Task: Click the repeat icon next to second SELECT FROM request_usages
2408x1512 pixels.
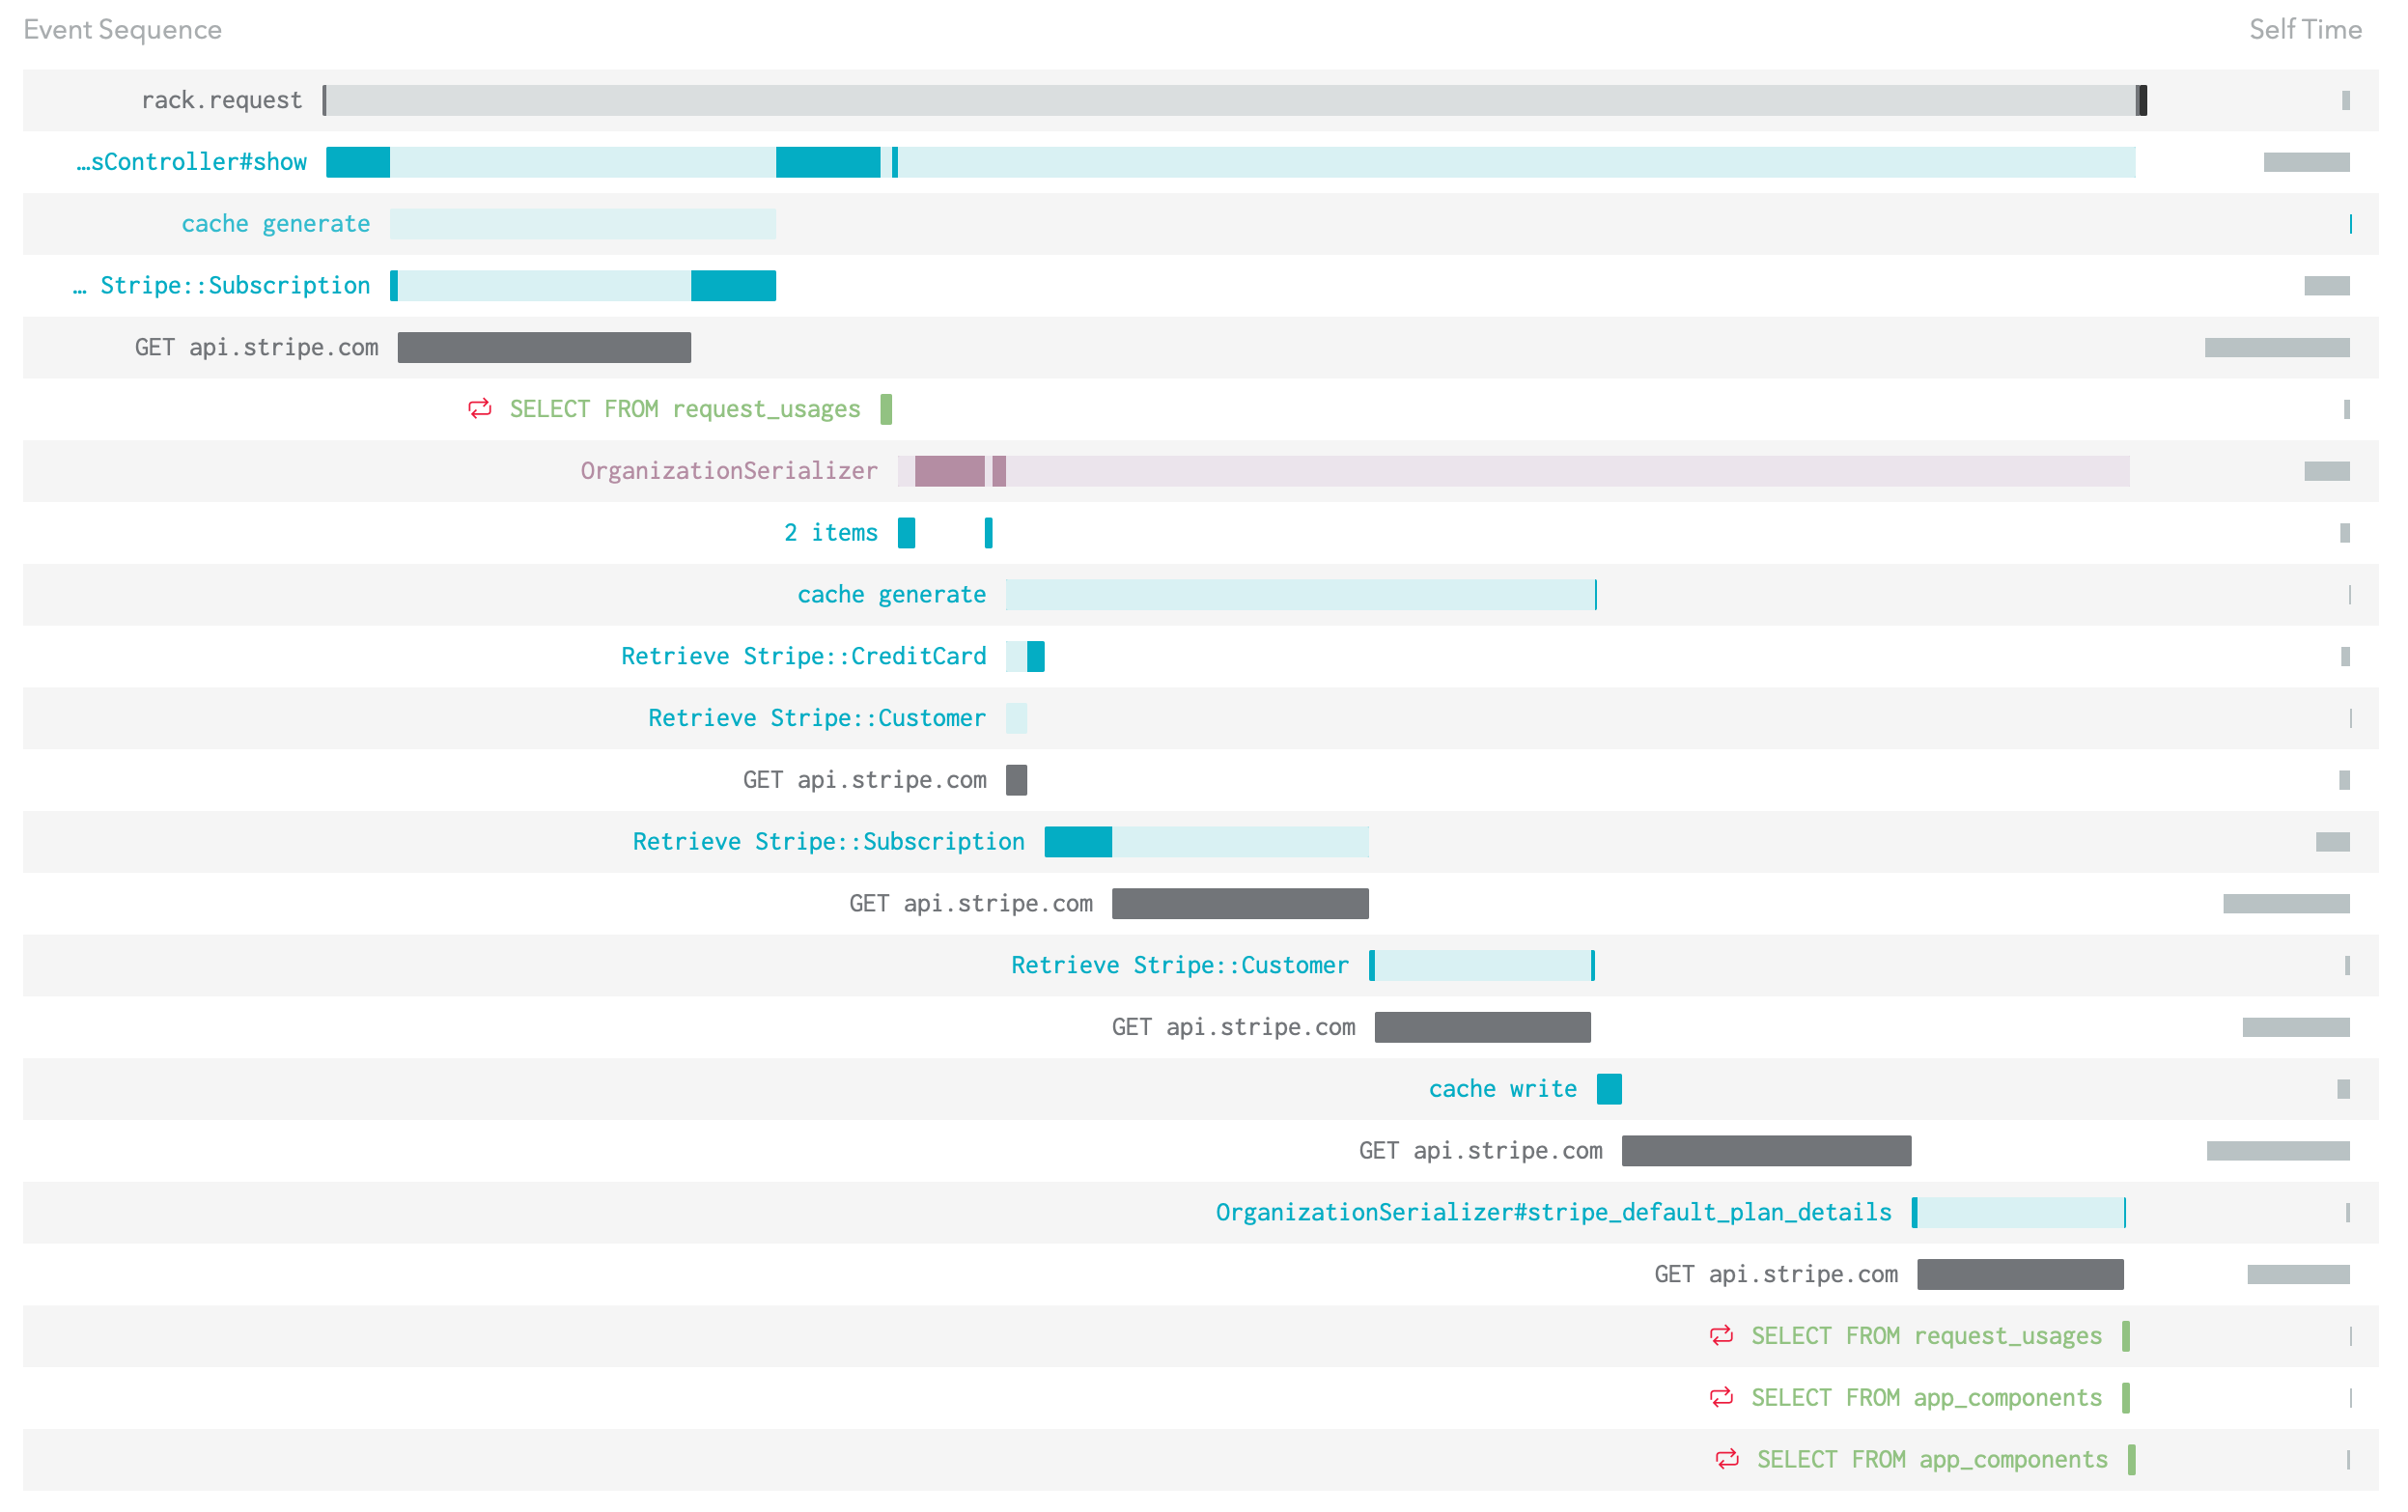Action: [x=1723, y=1335]
